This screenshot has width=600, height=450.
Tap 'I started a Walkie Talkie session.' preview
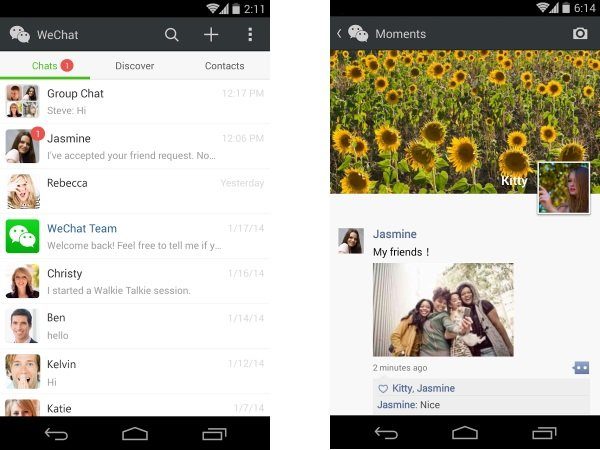tap(119, 290)
